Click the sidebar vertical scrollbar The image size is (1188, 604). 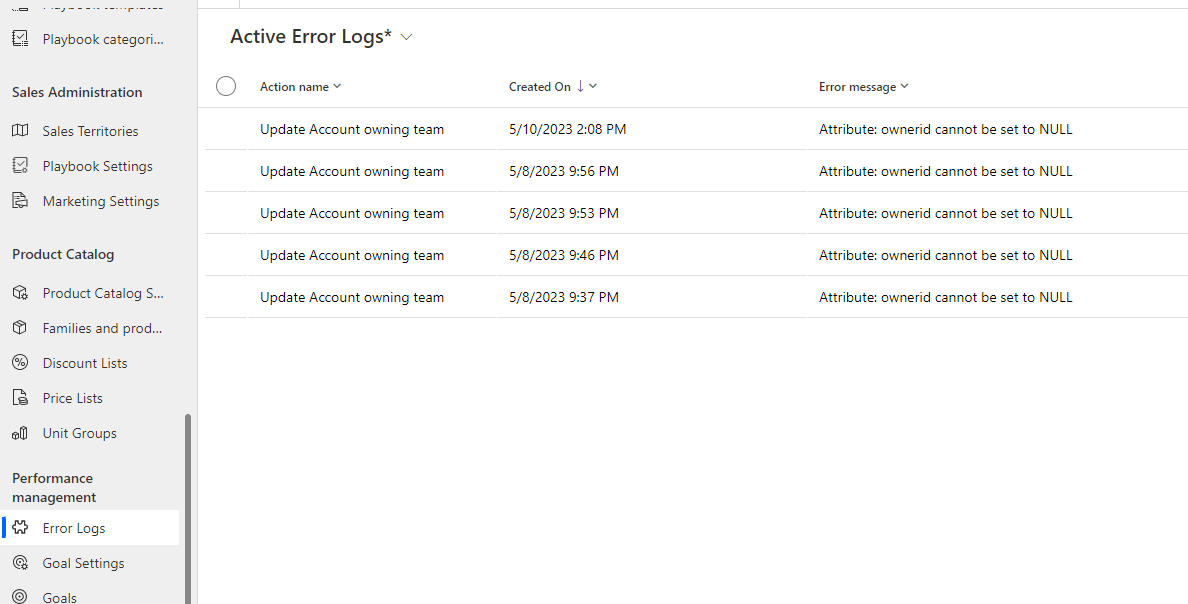[188, 500]
